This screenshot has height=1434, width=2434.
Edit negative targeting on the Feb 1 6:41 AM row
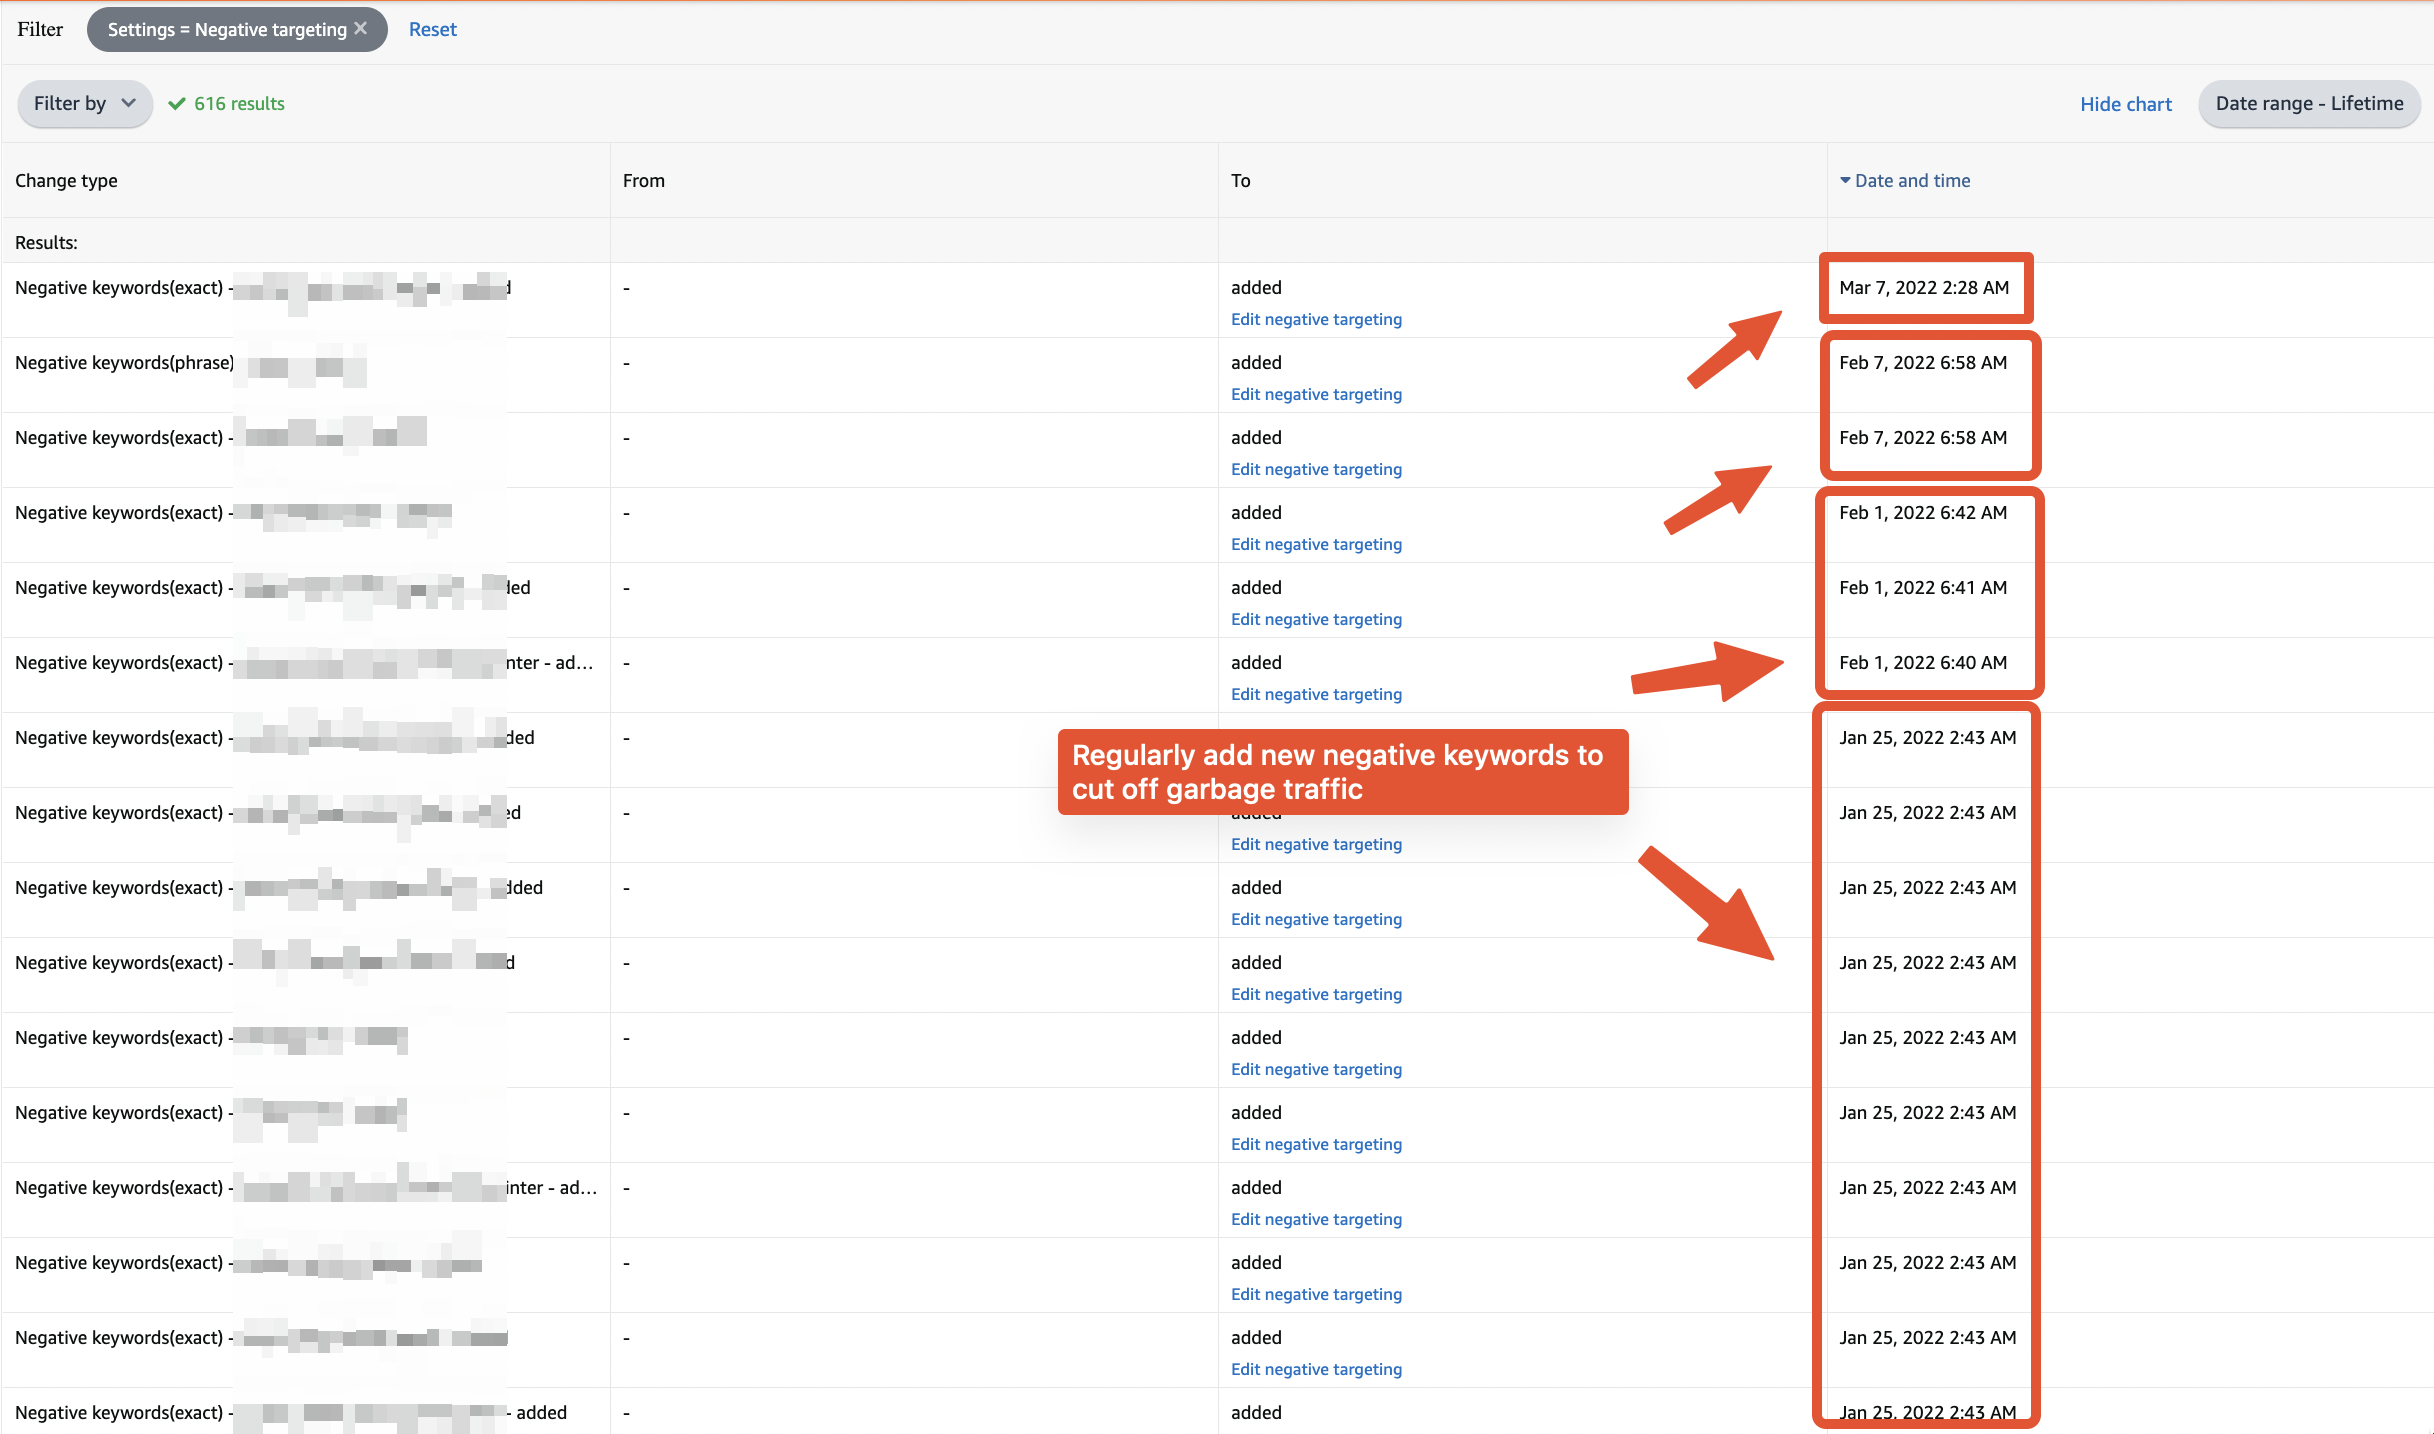pos(1316,618)
